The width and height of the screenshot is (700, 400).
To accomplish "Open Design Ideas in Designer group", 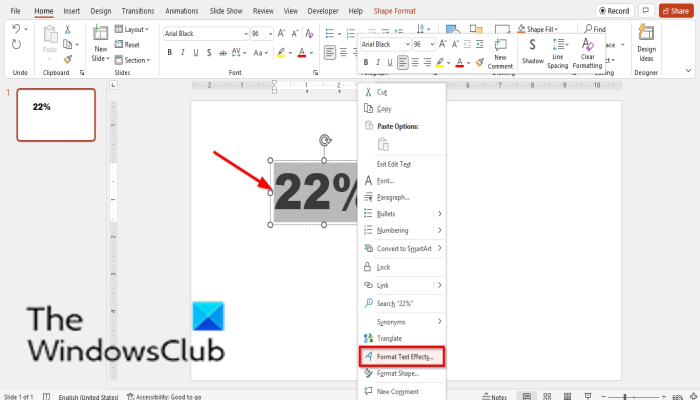I will [646, 43].
